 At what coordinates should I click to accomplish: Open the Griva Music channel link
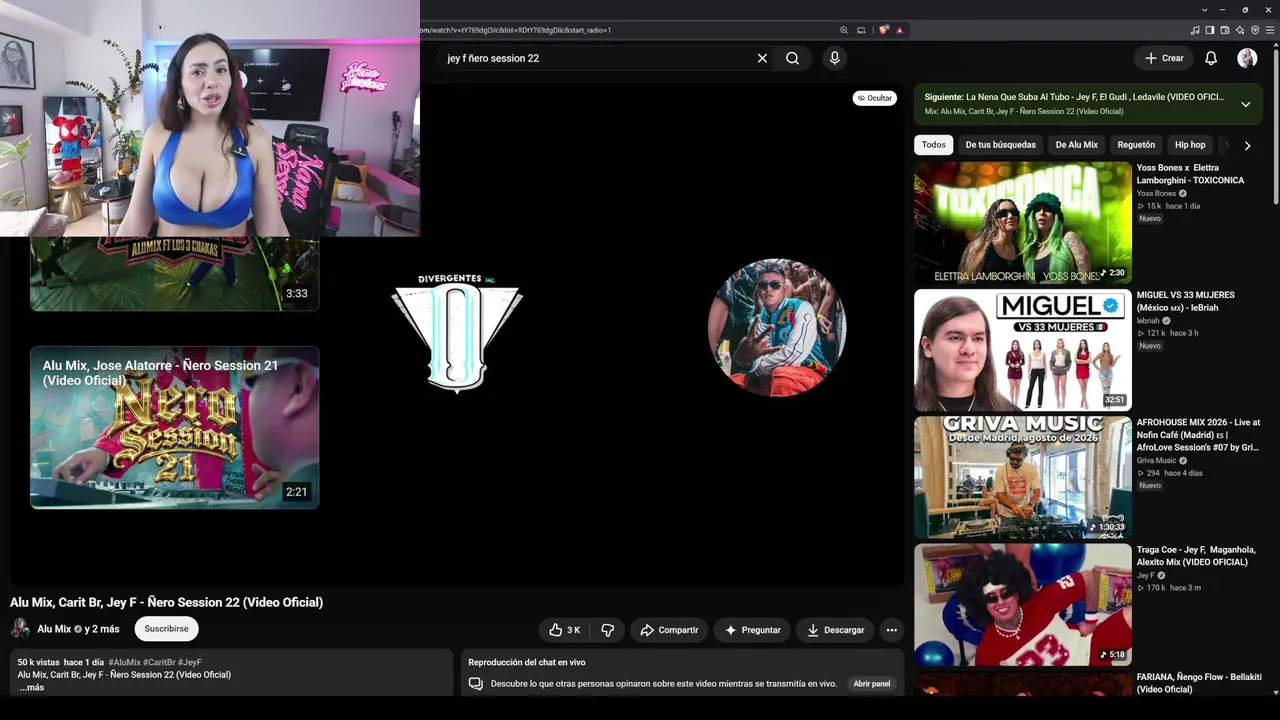[x=1156, y=460]
